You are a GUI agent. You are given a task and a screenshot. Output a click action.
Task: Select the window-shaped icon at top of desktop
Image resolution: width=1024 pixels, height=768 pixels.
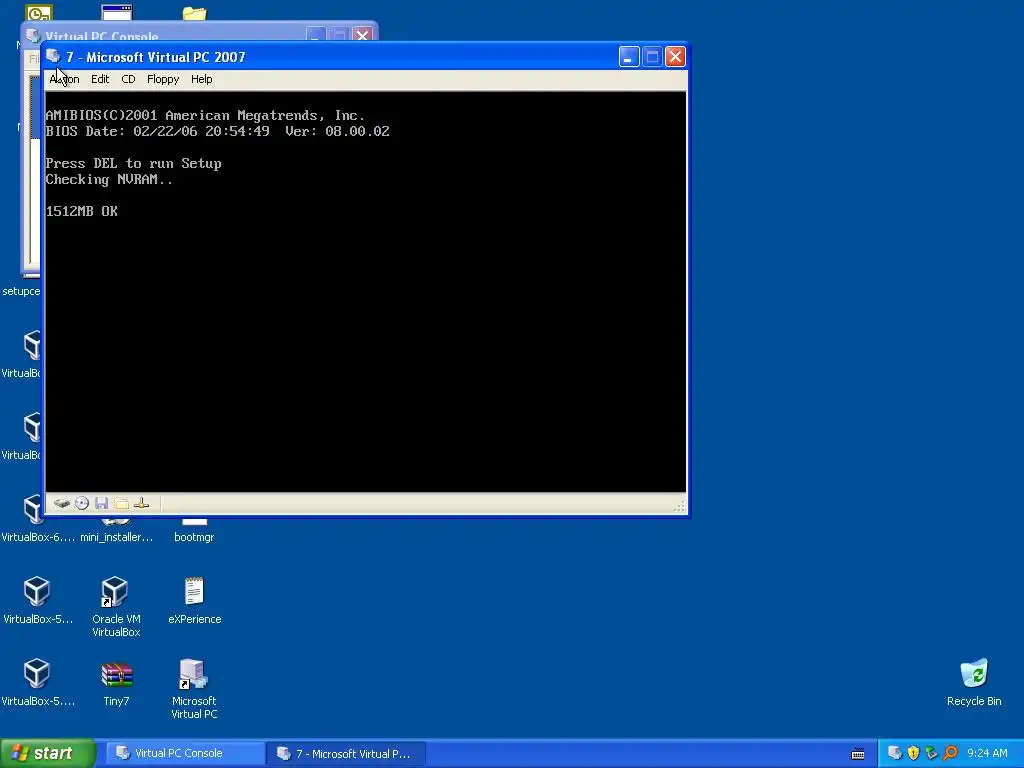(118, 12)
